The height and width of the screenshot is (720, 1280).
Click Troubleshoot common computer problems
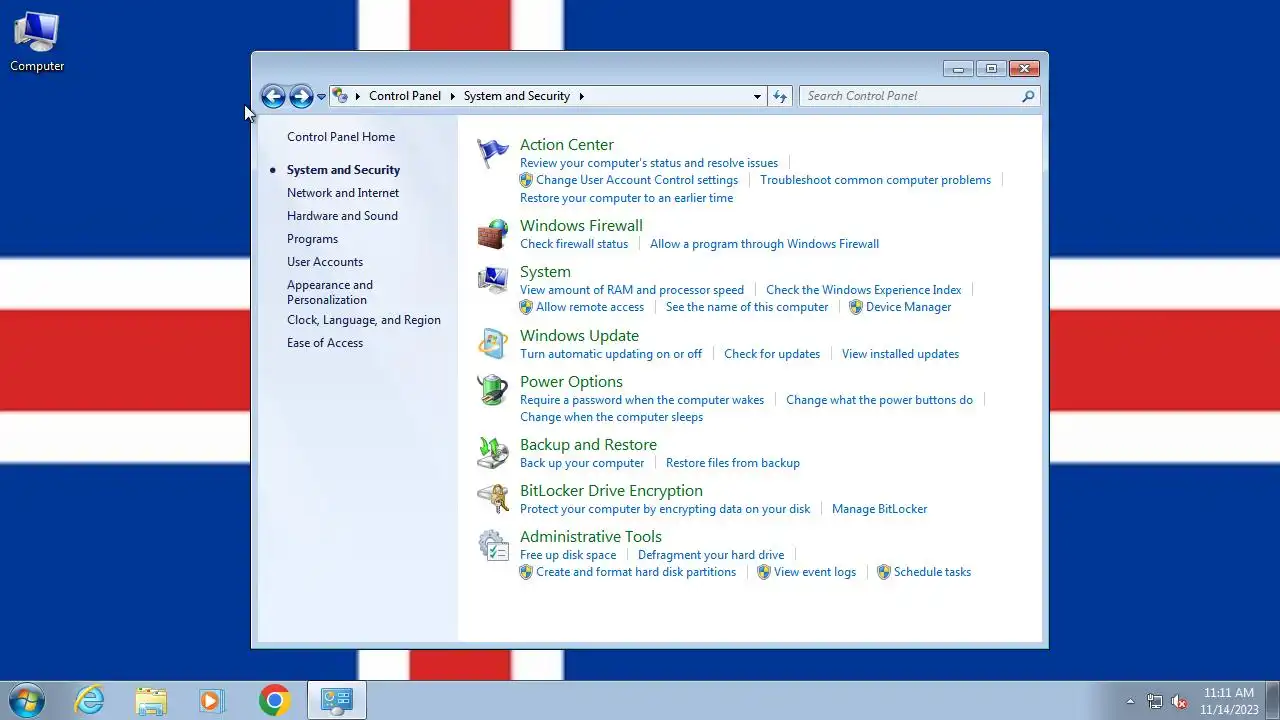pos(875,180)
